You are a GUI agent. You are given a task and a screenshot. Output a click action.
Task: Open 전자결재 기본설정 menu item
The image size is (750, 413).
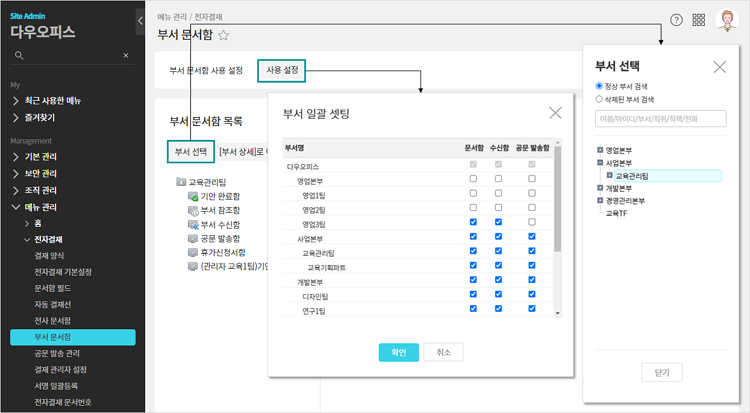tap(63, 271)
